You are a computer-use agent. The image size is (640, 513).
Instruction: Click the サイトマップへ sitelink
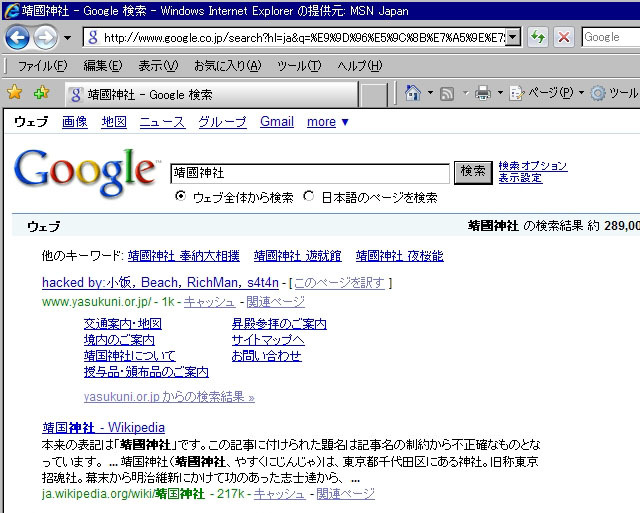[268, 340]
